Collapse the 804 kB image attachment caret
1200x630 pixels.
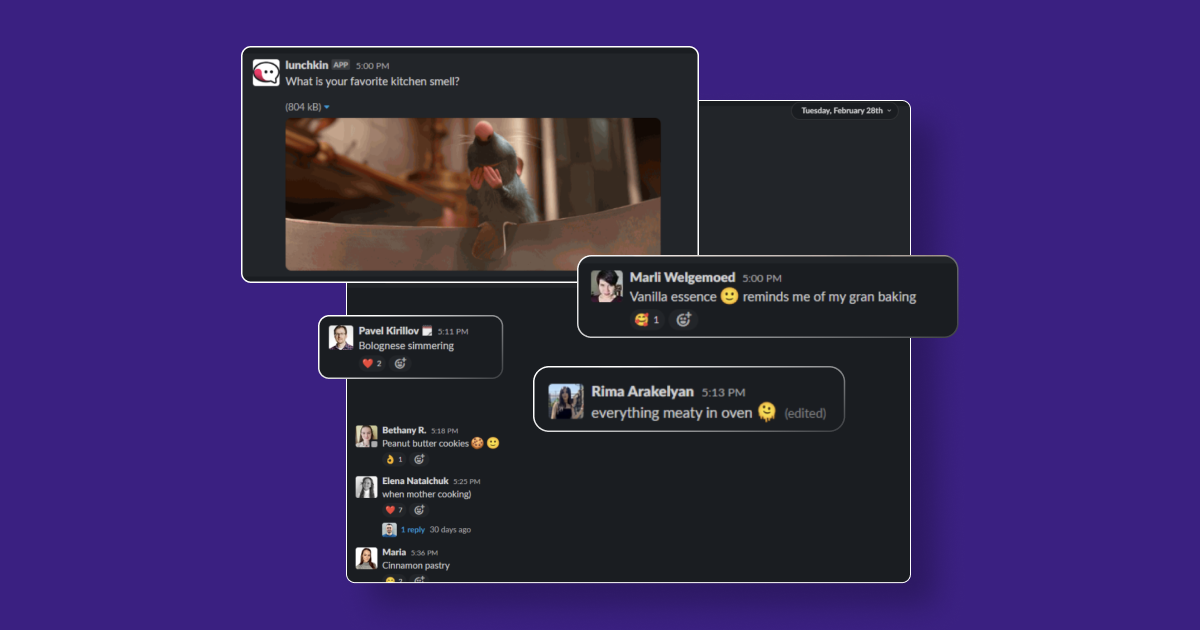tap(327, 107)
